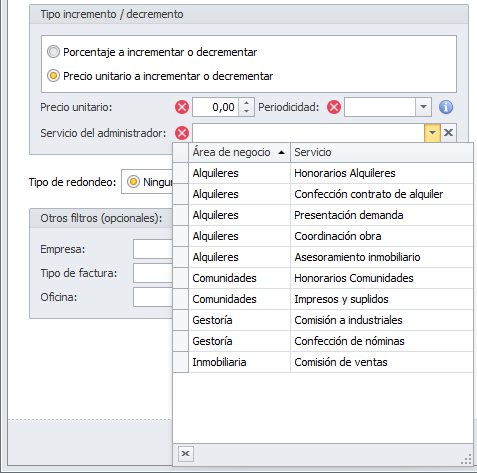Decrease Precio unitario with the down spinner arrow

tap(246, 111)
